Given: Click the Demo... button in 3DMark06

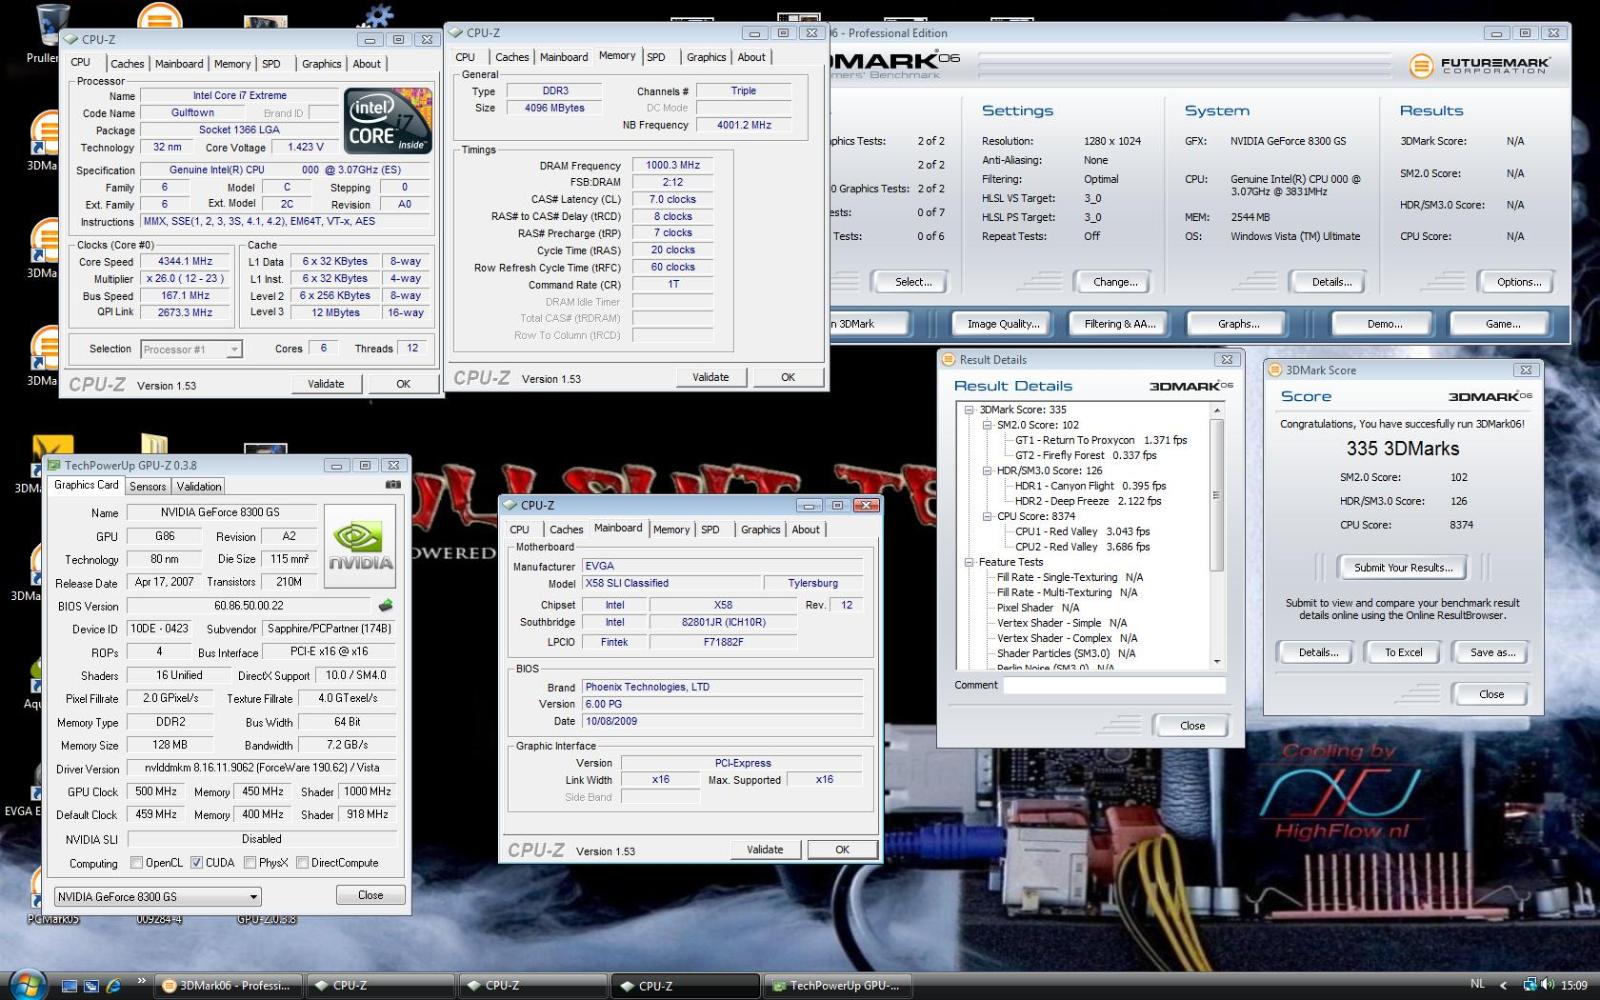Looking at the screenshot, I should click(x=1384, y=324).
